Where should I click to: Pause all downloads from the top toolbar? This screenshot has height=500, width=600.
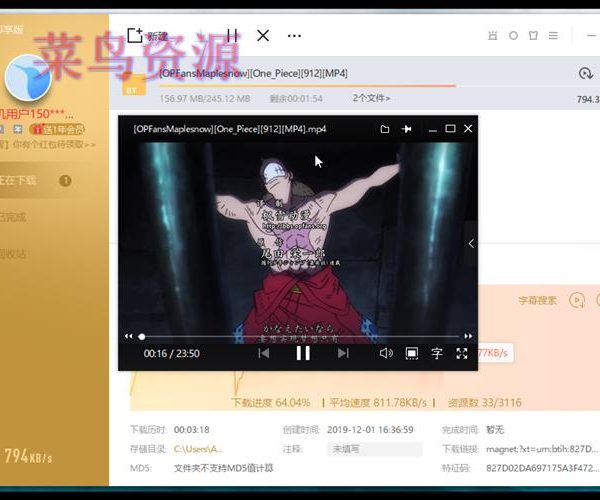pyautogui.click(x=232, y=36)
